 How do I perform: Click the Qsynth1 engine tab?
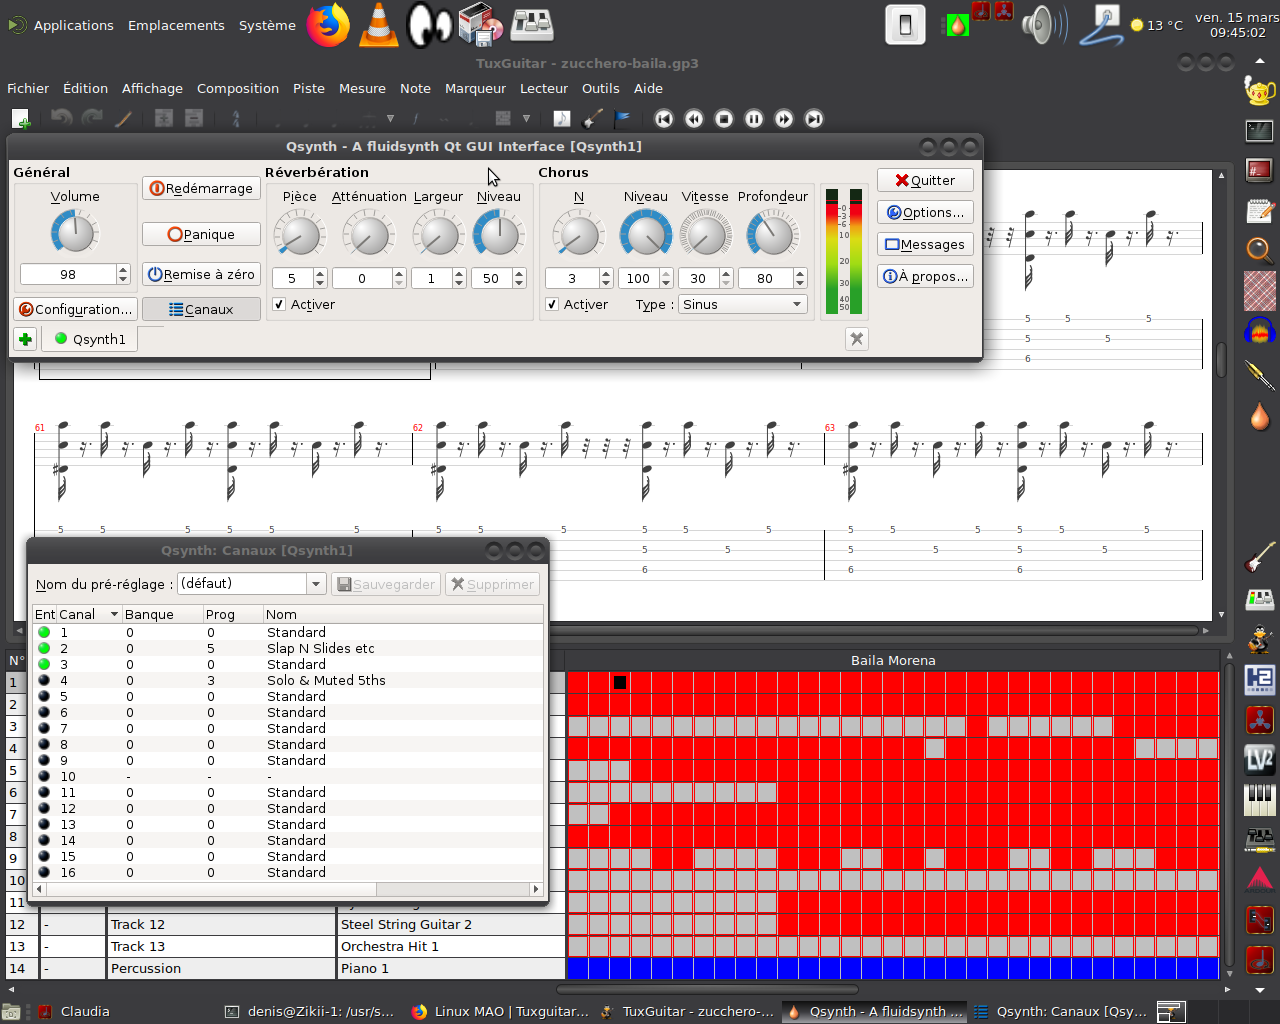coord(90,339)
